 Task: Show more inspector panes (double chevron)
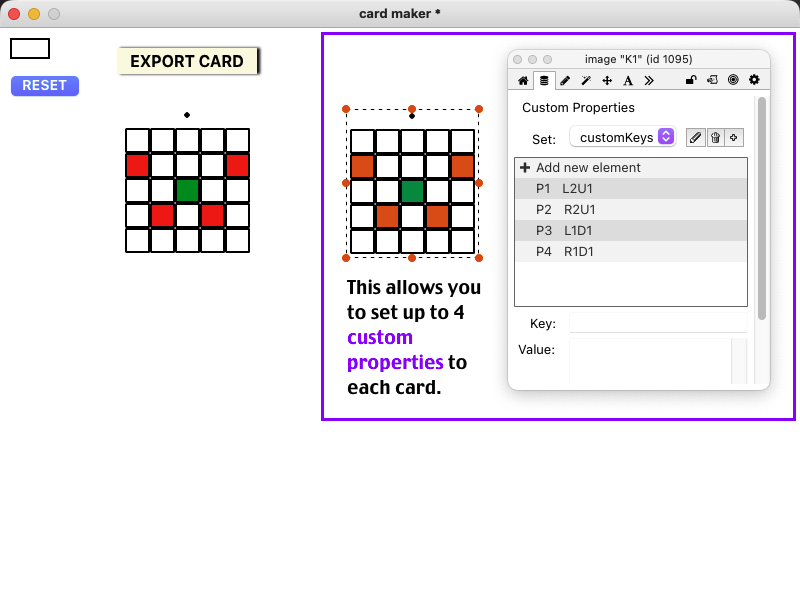(649, 80)
